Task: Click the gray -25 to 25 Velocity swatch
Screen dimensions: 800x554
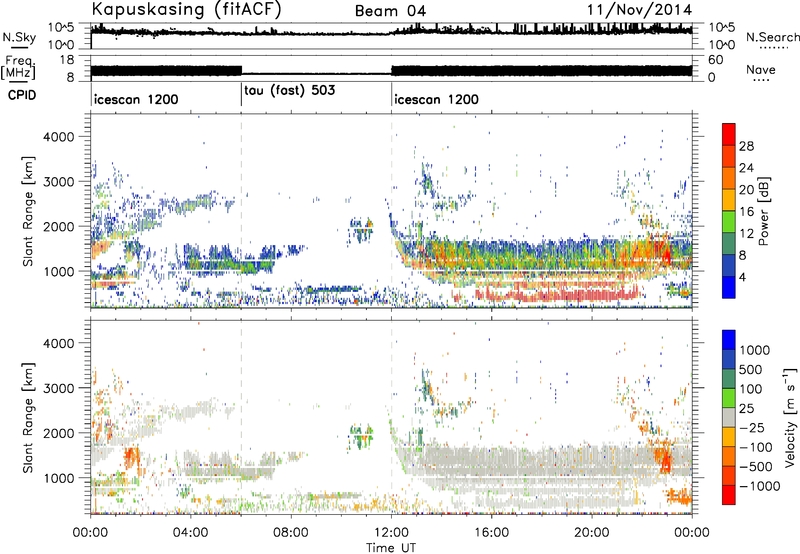Action: [x=729, y=418]
